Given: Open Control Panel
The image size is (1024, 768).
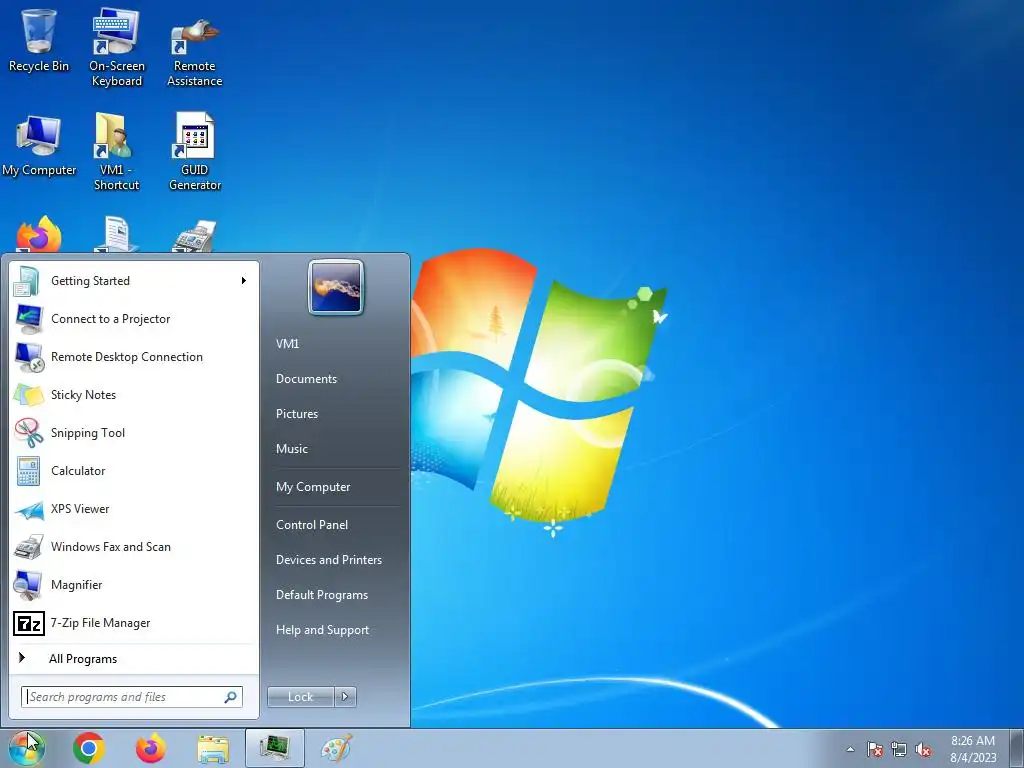Looking at the screenshot, I should [x=312, y=525].
